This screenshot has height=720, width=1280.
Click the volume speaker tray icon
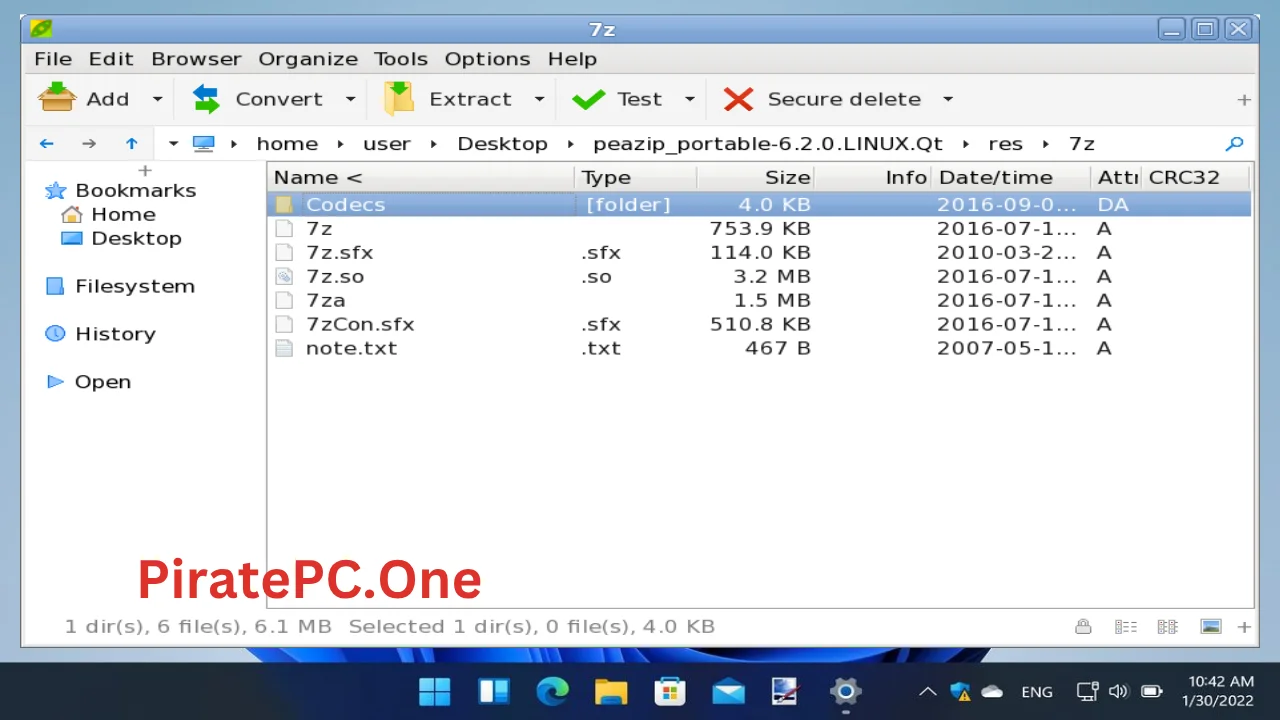click(x=1118, y=691)
